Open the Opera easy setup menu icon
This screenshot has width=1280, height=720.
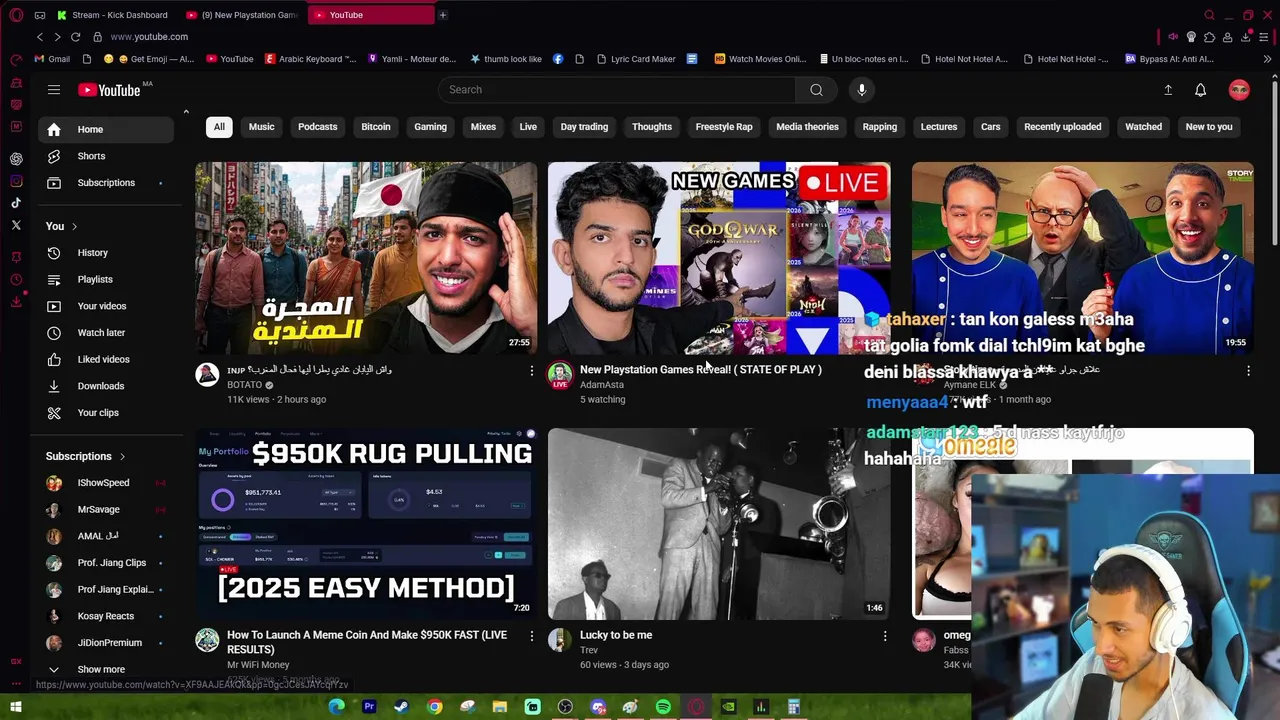(x=1265, y=37)
